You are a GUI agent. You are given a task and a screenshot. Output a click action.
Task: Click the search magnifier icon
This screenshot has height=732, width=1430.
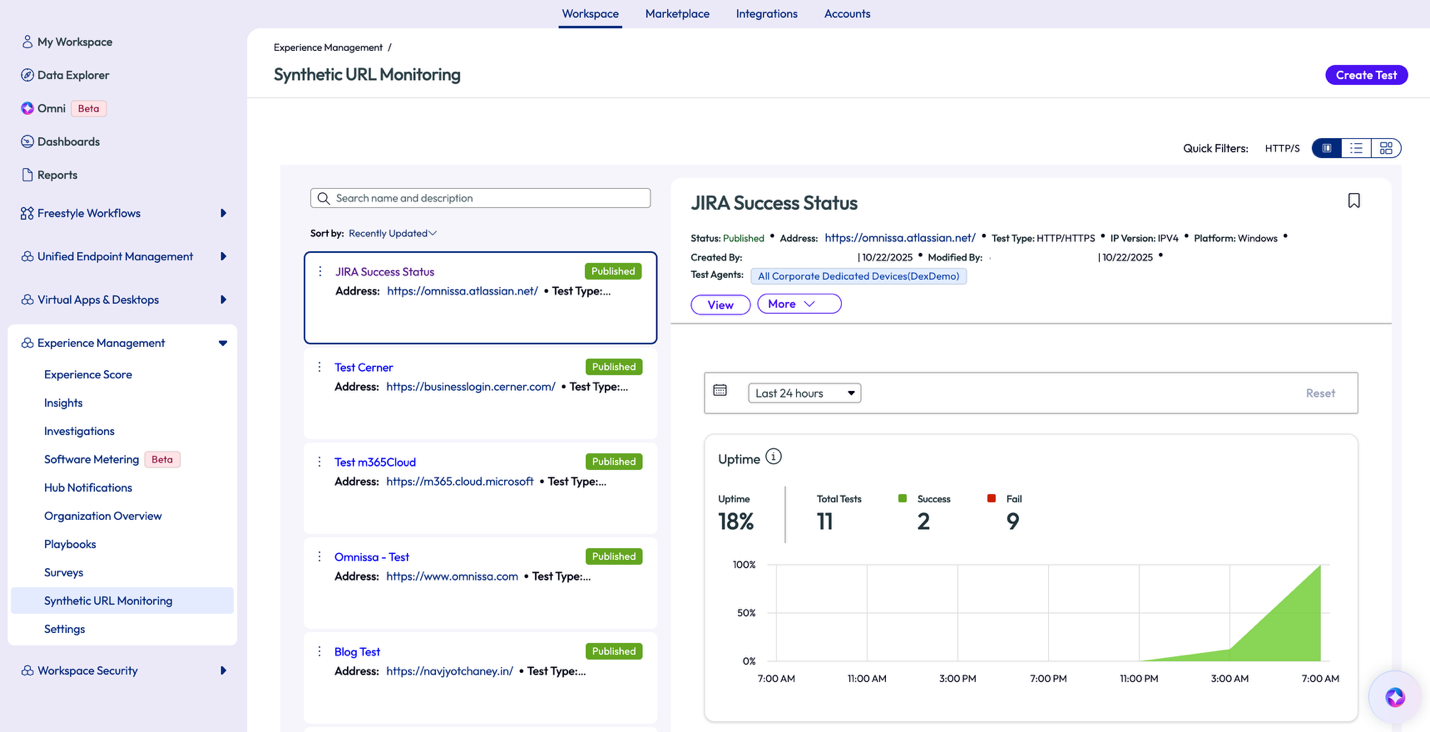323,199
